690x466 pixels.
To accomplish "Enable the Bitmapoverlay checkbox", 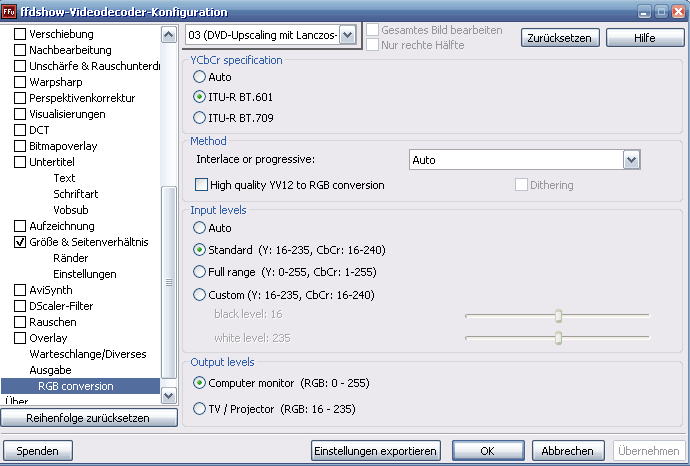I will (20, 146).
